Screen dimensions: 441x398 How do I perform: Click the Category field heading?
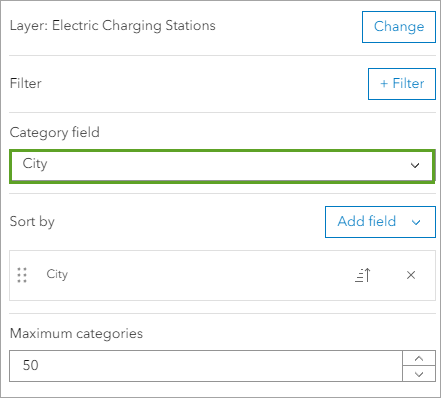point(55,133)
